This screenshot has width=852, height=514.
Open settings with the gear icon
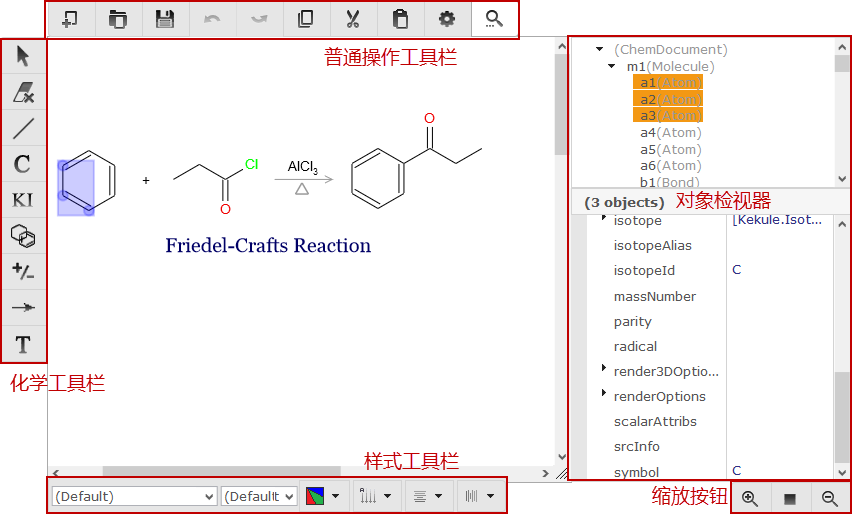pyautogui.click(x=447, y=20)
